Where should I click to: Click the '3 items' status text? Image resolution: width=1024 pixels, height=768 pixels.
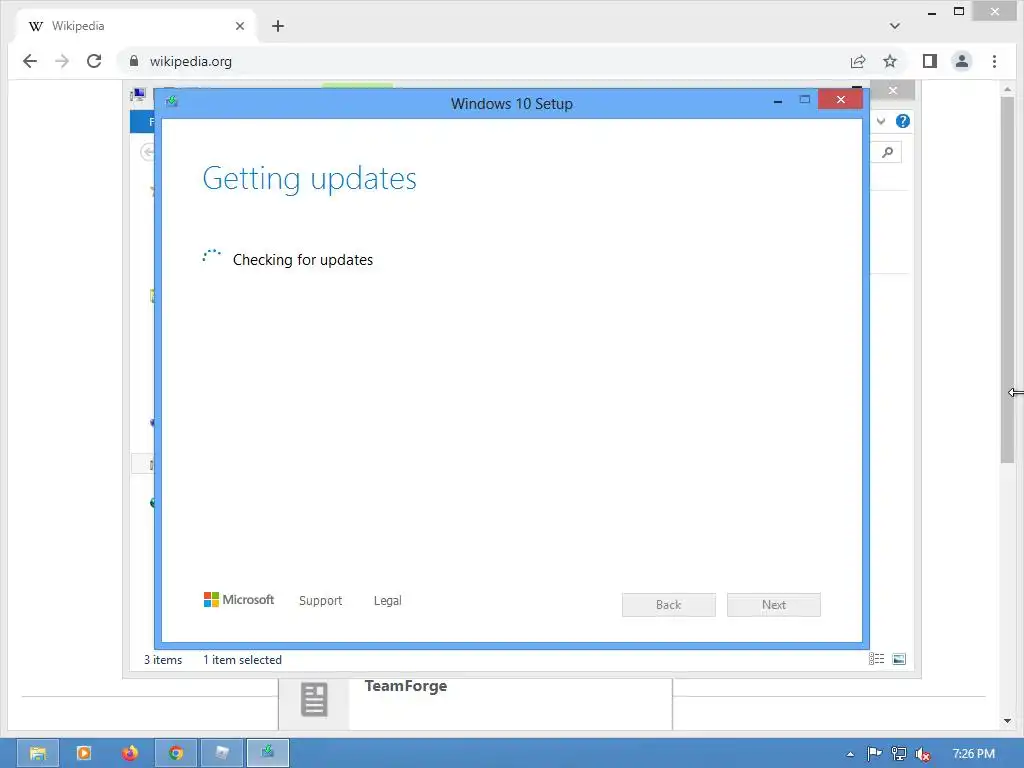tap(163, 660)
